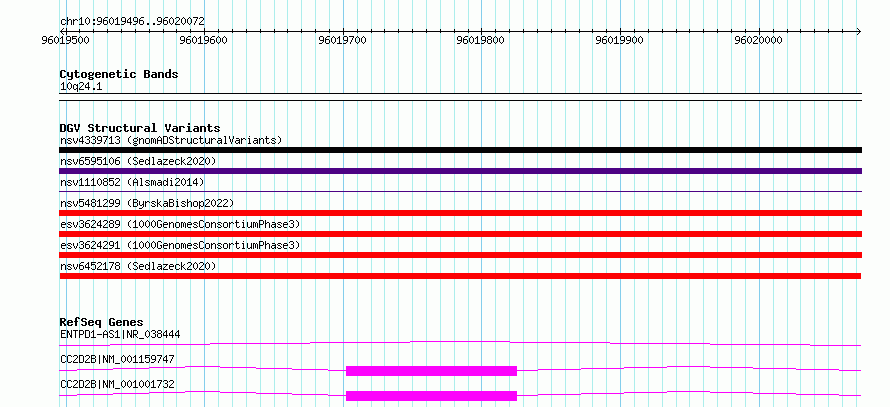Open variant nsv5481299 ByrskaBishop2022 label
This screenshot has width=890, height=407.
pyautogui.click(x=146, y=203)
